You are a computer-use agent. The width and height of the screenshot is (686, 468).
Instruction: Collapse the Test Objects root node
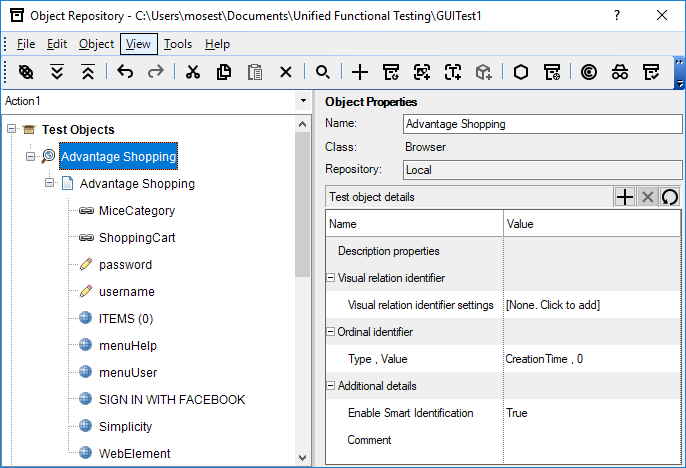(x=11, y=129)
